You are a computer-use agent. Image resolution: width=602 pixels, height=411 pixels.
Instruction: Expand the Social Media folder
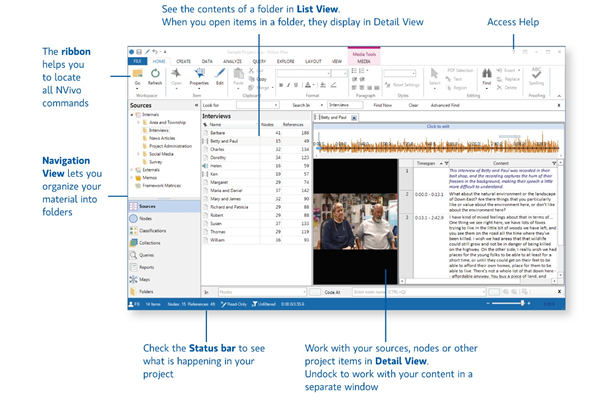(x=139, y=154)
